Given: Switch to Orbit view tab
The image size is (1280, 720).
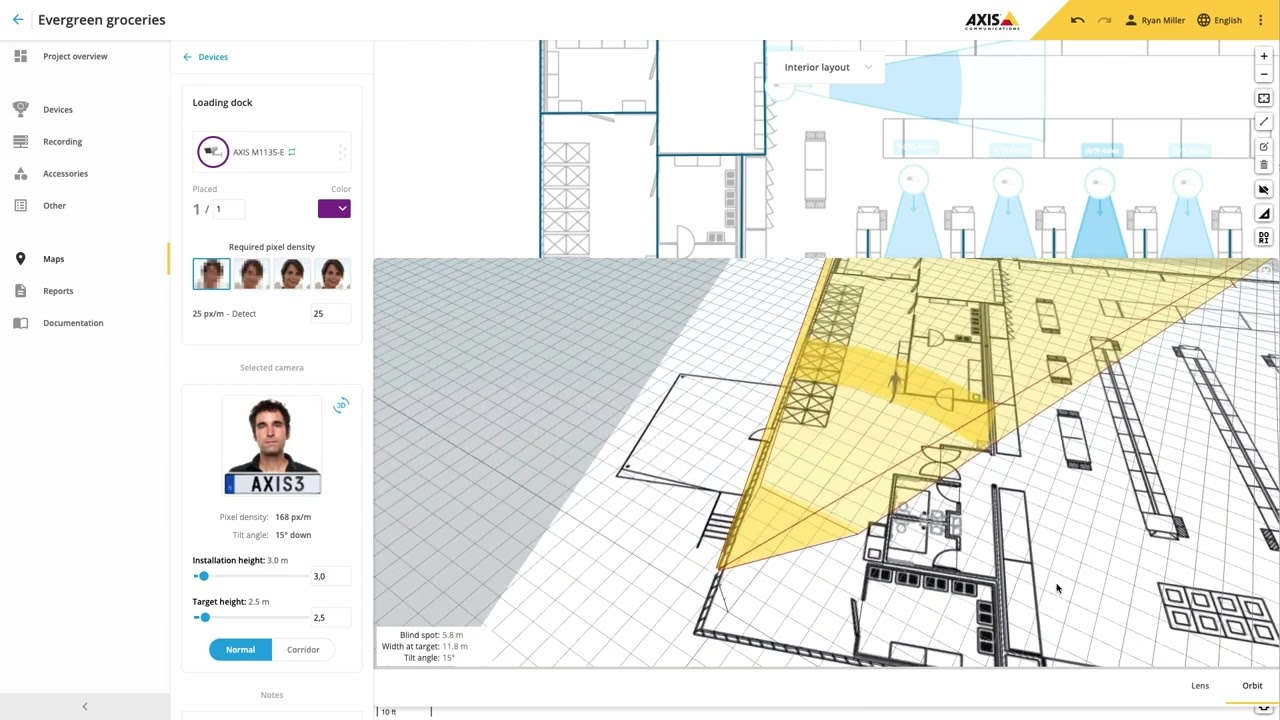Looking at the screenshot, I should tap(1252, 686).
